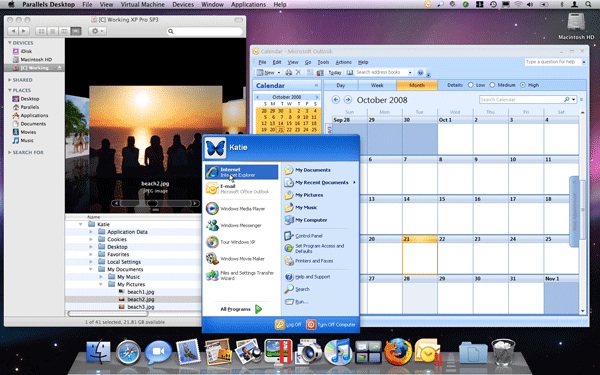Open iChat in the Dock

pyautogui.click(x=158, y=352)
